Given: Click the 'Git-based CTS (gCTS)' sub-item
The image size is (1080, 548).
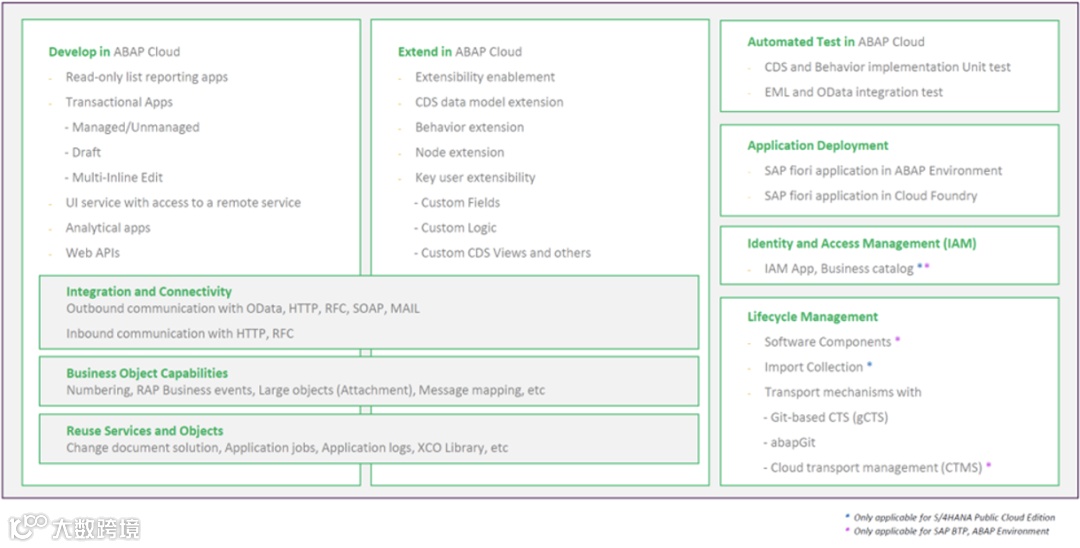Looking at the screenshot, I should (x=830, y=417).
